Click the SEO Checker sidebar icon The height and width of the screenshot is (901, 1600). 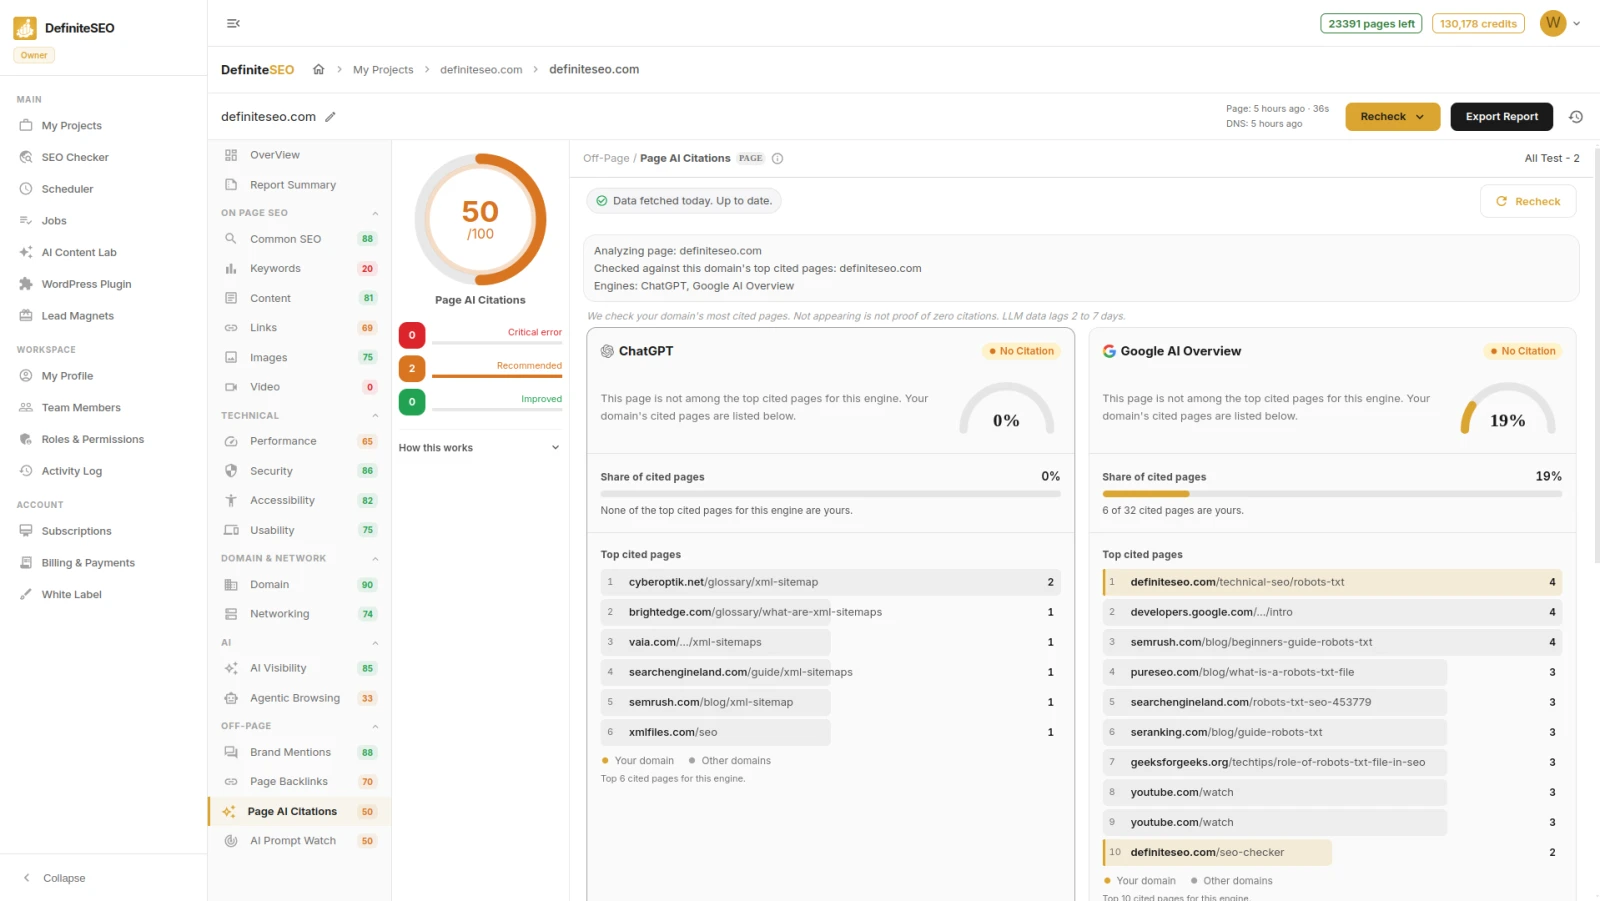26,157
